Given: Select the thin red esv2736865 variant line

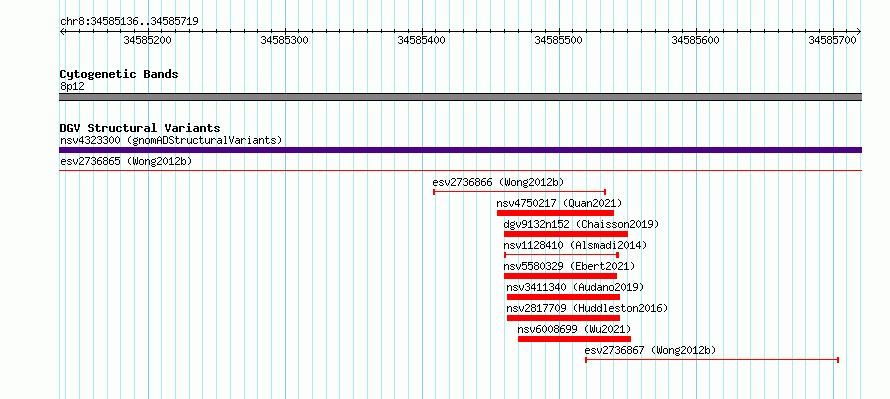Looking at the screenshot, I should tap(460, 170).
